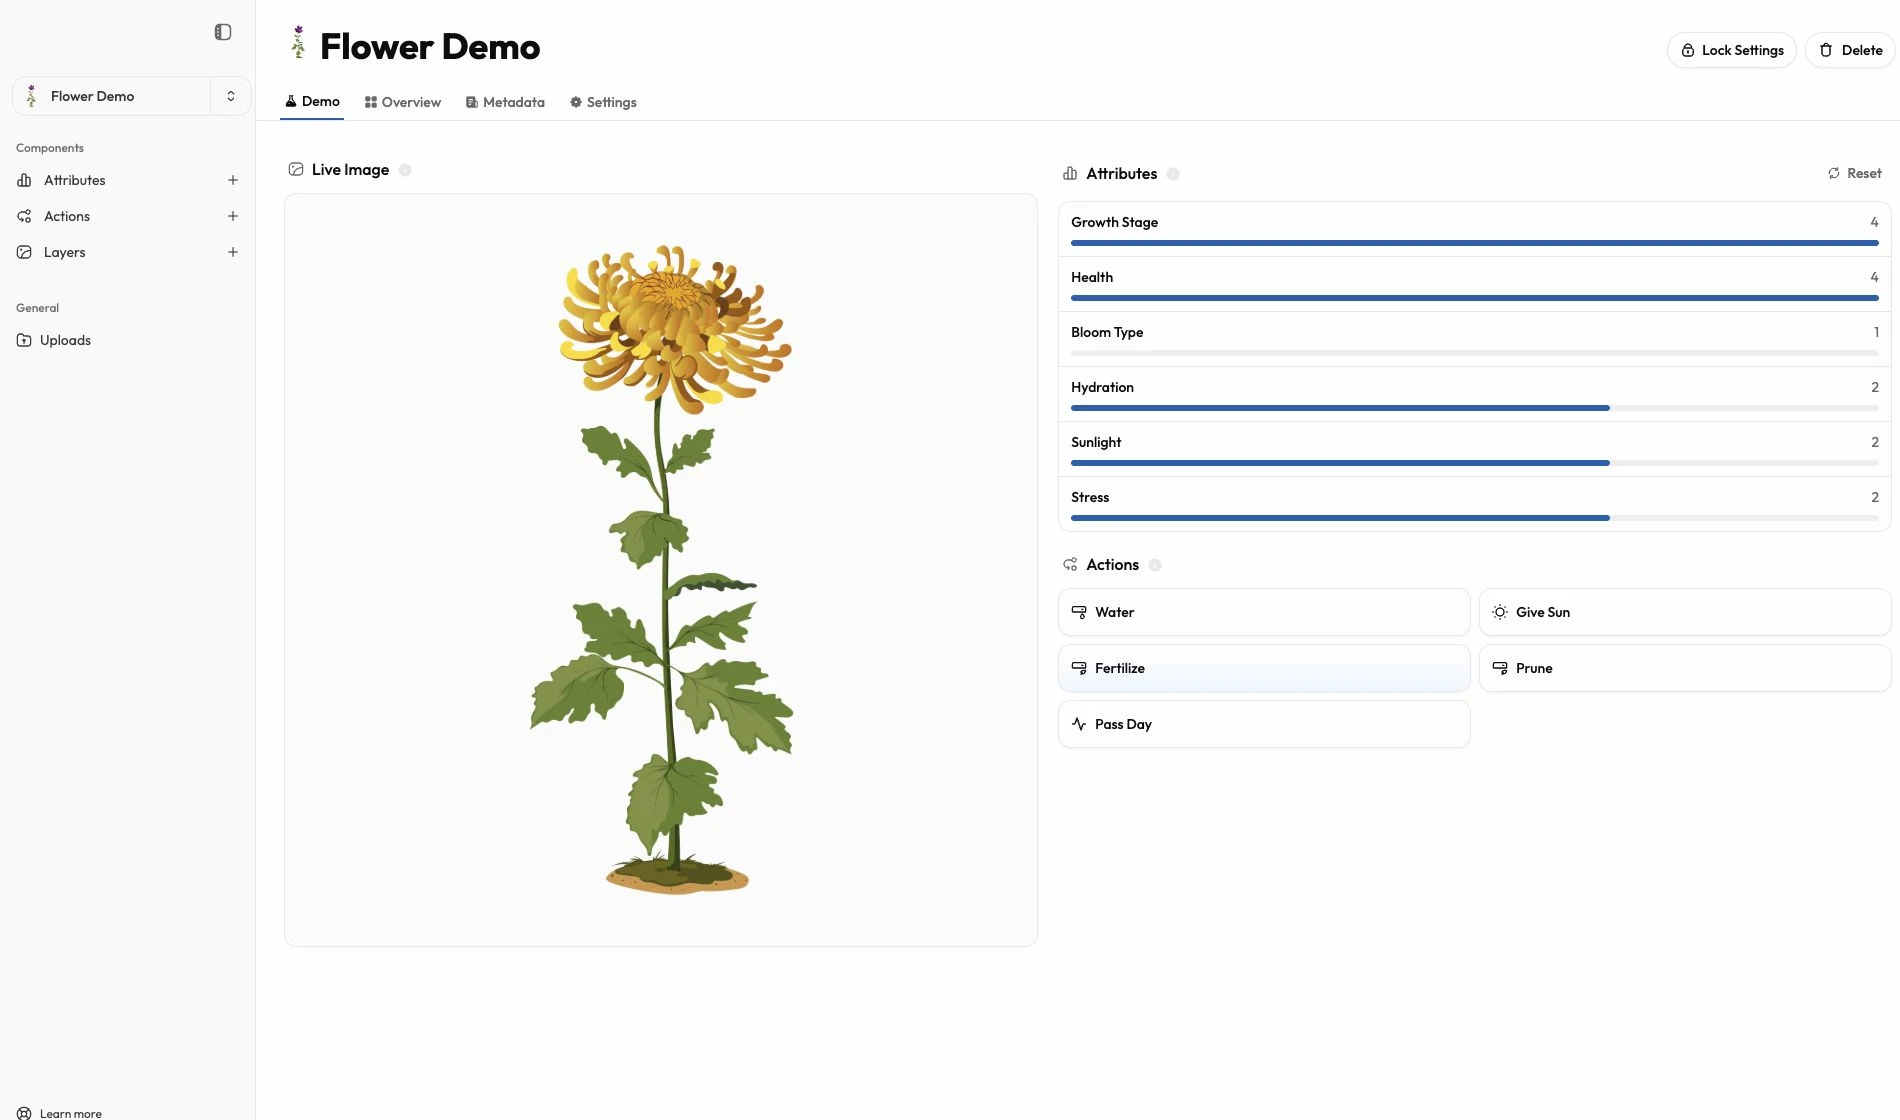Click the General section label

tap(38, 308)
